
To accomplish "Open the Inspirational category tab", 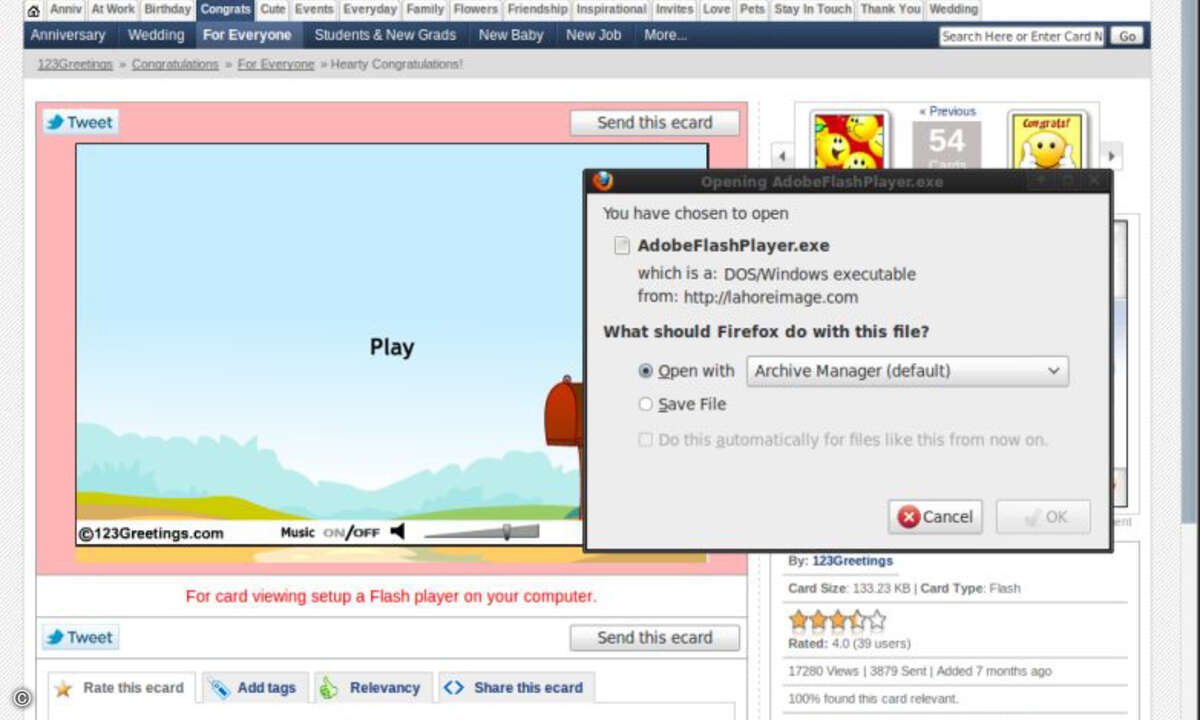I will (612, 10).
